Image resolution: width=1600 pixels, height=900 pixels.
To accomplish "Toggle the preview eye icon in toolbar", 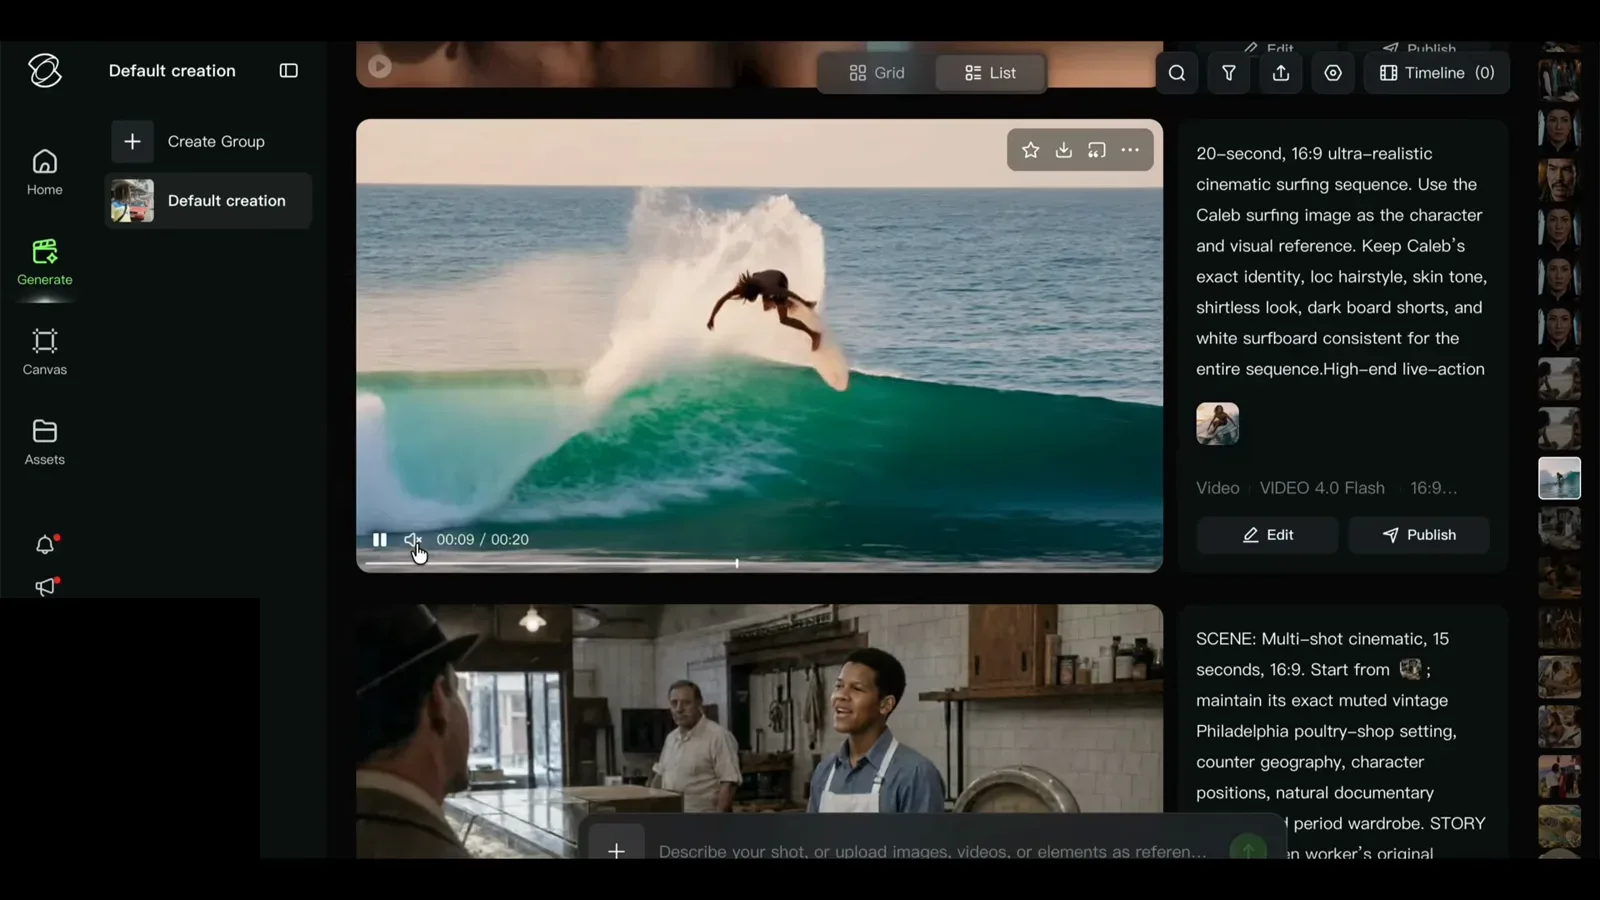I will click(1333, 73).
